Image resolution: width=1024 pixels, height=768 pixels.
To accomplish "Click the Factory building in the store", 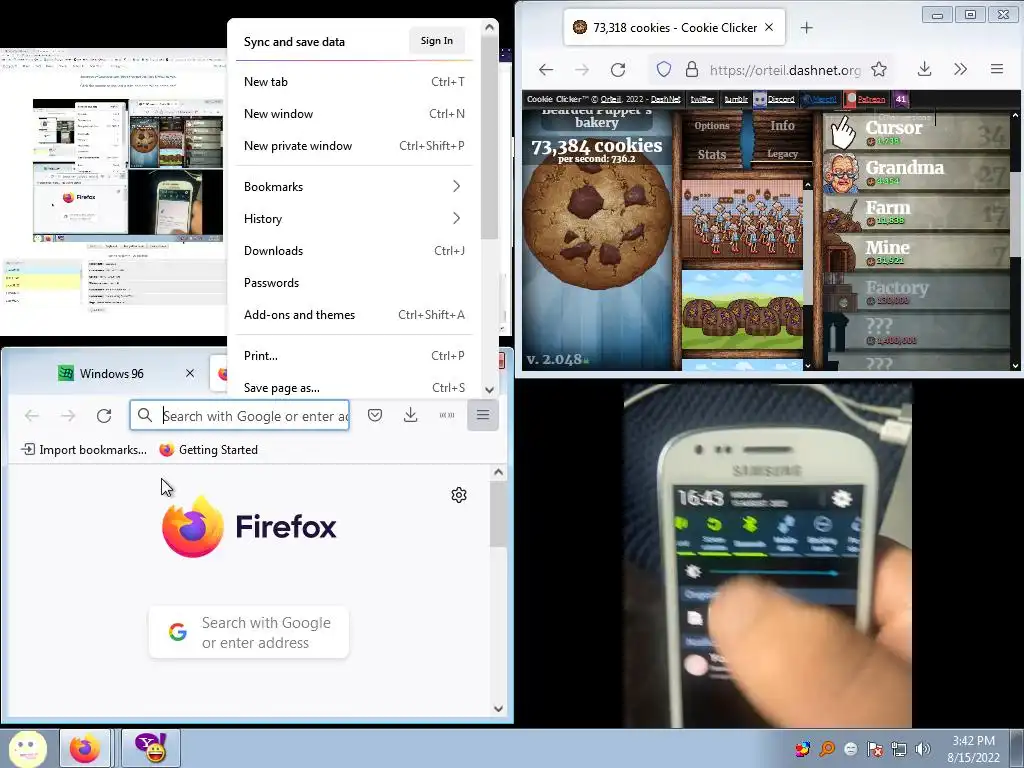I will (917, 293).
